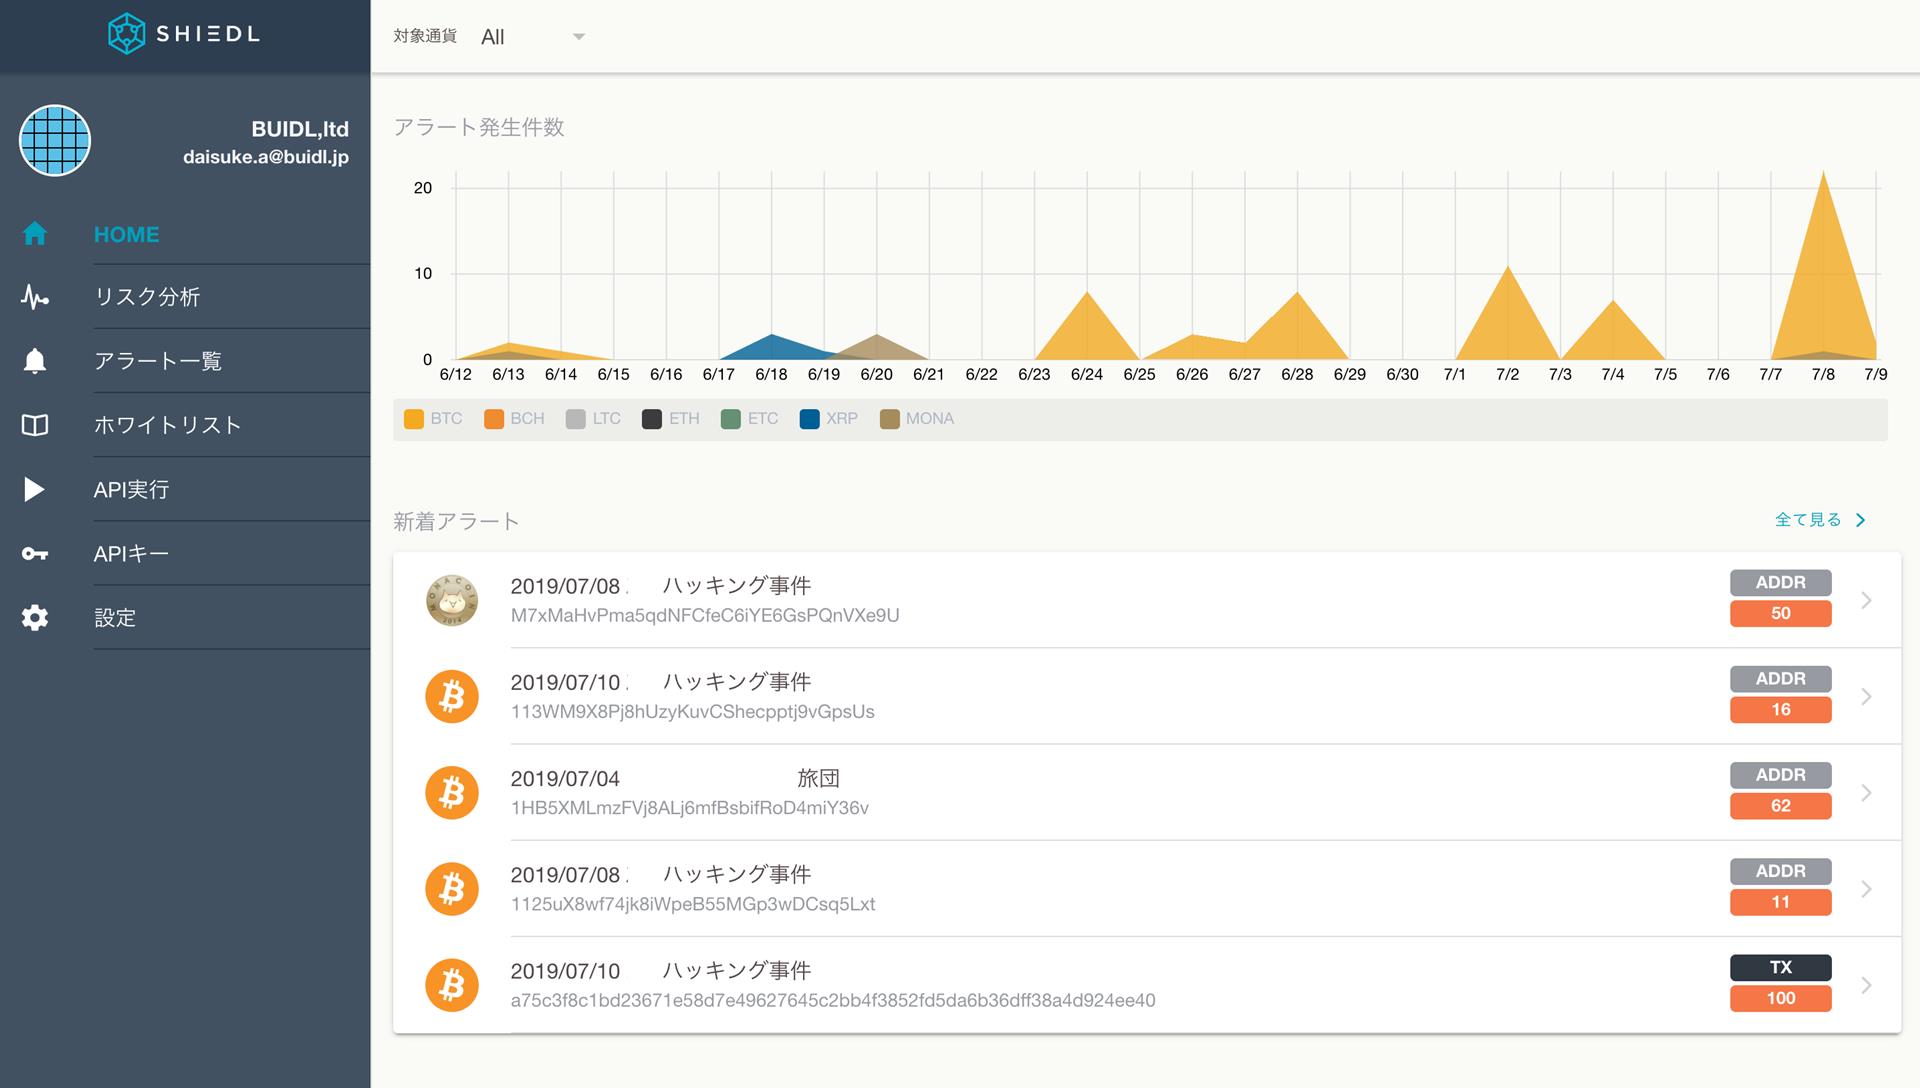Click address M7xMaHvPma5qdNFCfeC6iYE6GsPQnVXe9U
The width and height of the screenshot is (1920, 1088).
(x=705, y=616)
